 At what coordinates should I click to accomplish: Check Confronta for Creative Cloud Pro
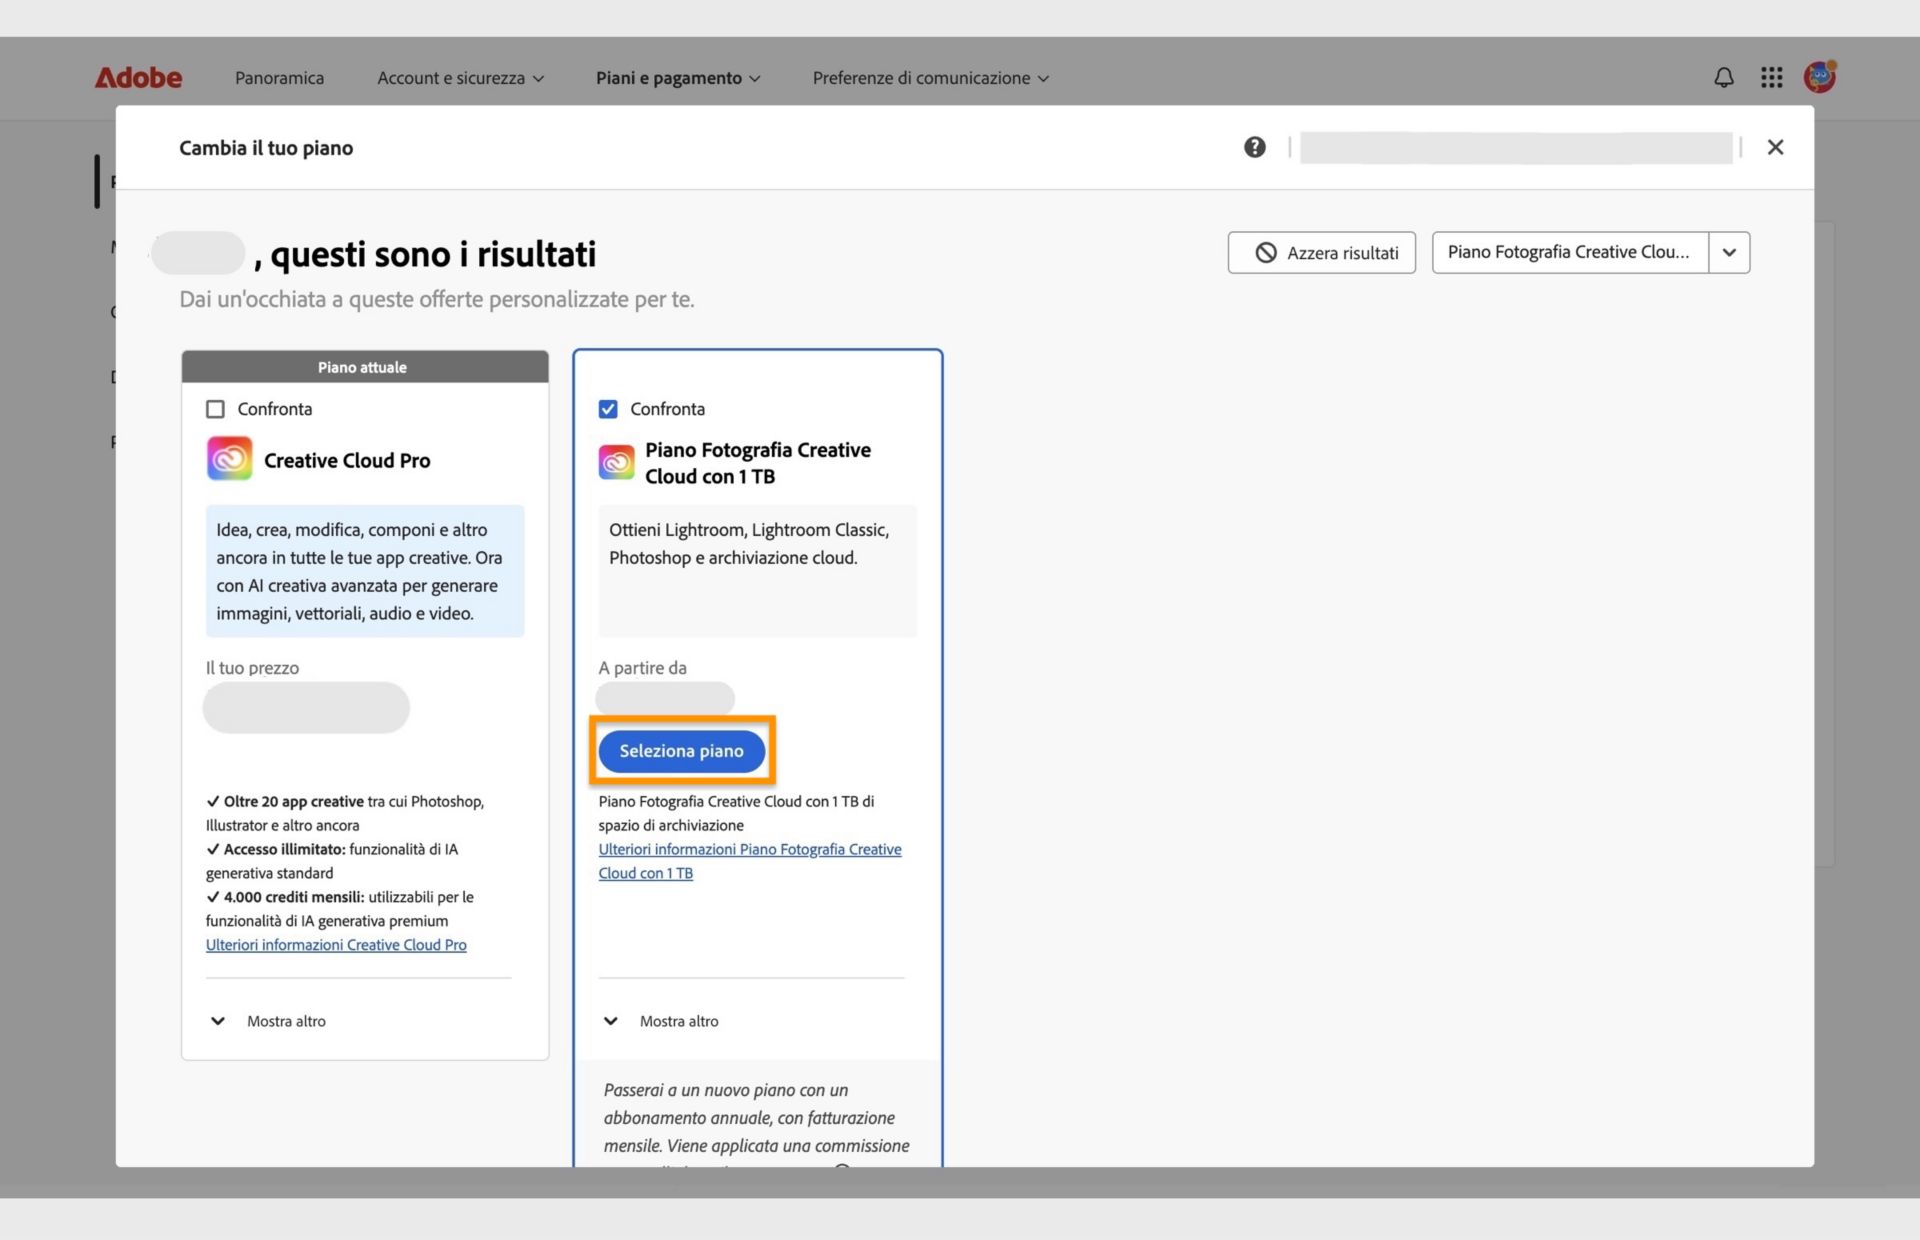click(215, 409)
